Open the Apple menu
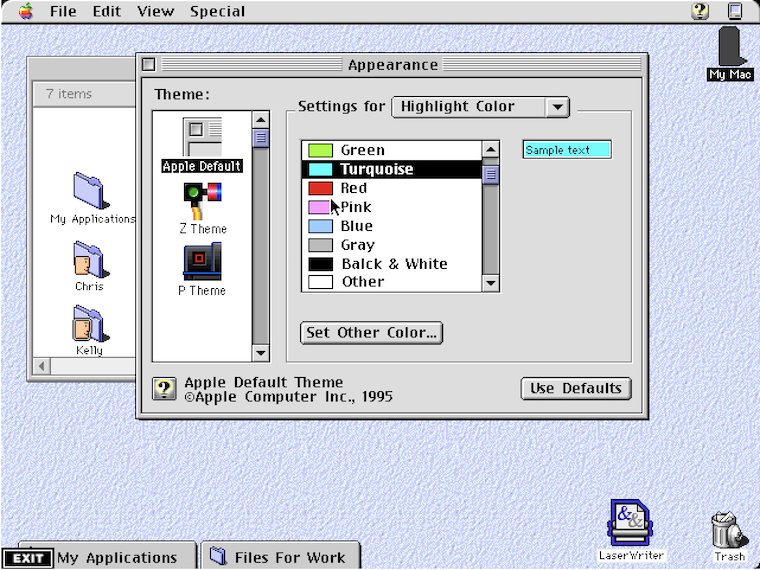 (26, 11)
